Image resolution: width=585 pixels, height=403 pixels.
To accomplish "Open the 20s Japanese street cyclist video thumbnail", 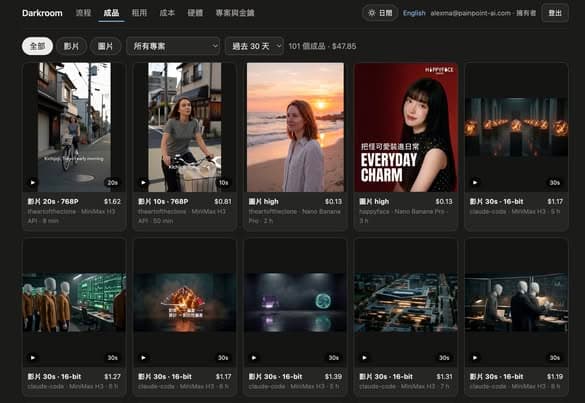I will (74, 127).
